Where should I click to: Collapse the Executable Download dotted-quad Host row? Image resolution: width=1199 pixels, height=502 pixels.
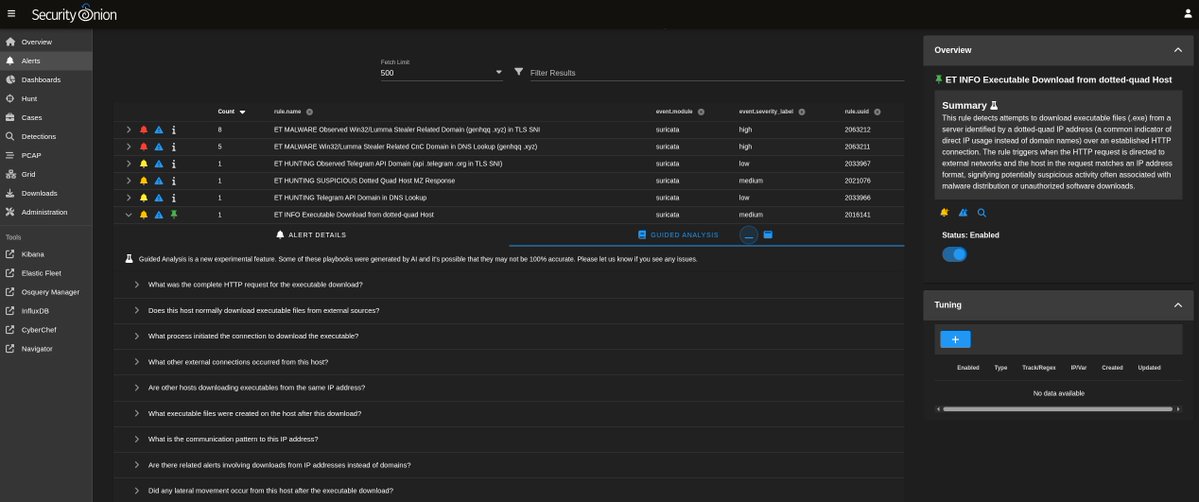(128, 215)
